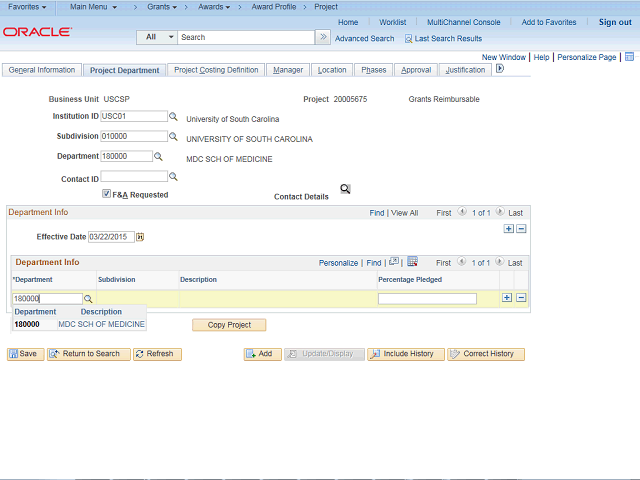Click View All in outer Department Info

point(404,213)
